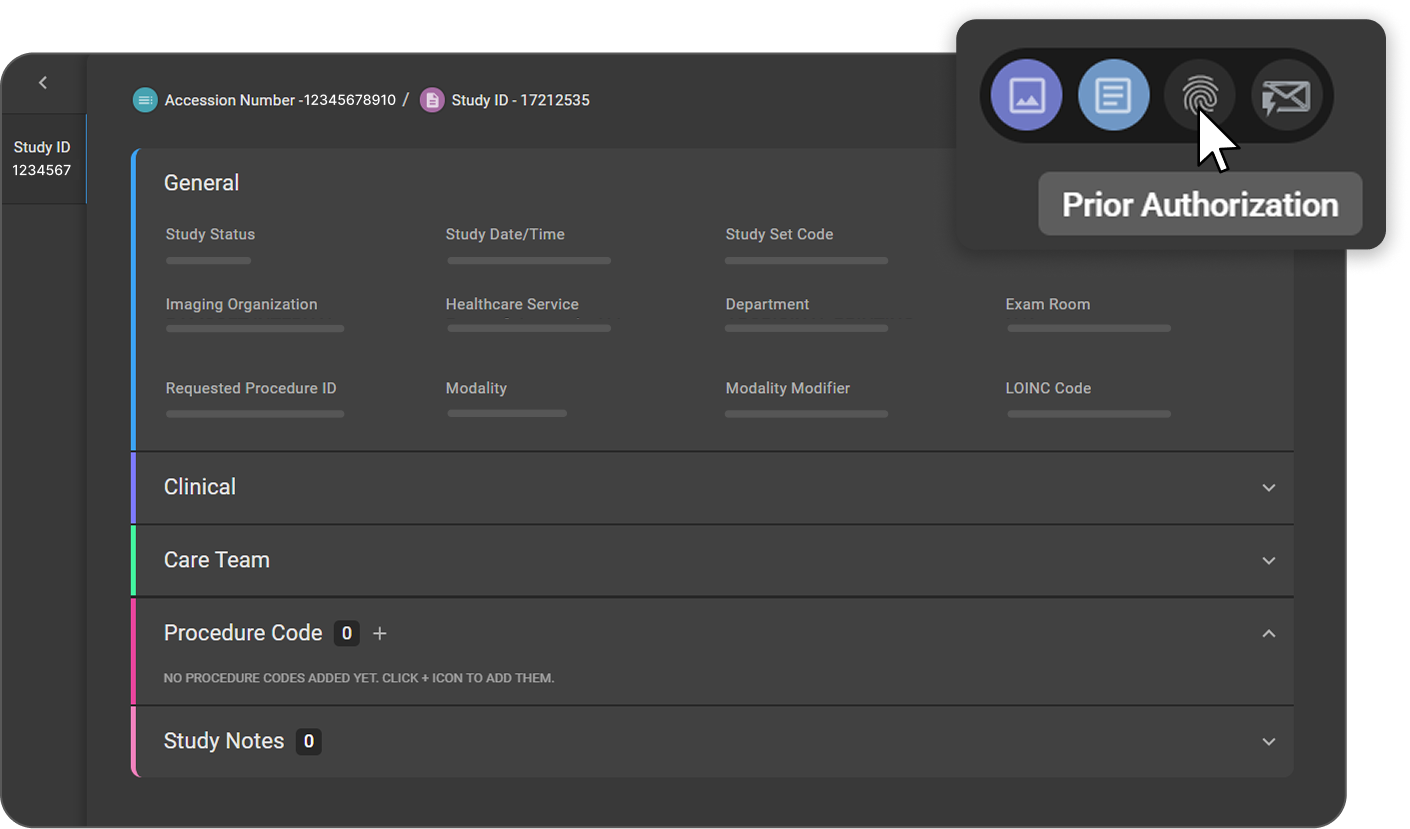Click Accession Number breadcrumb link
The image size is (1410, 829).
coord(280,100)
